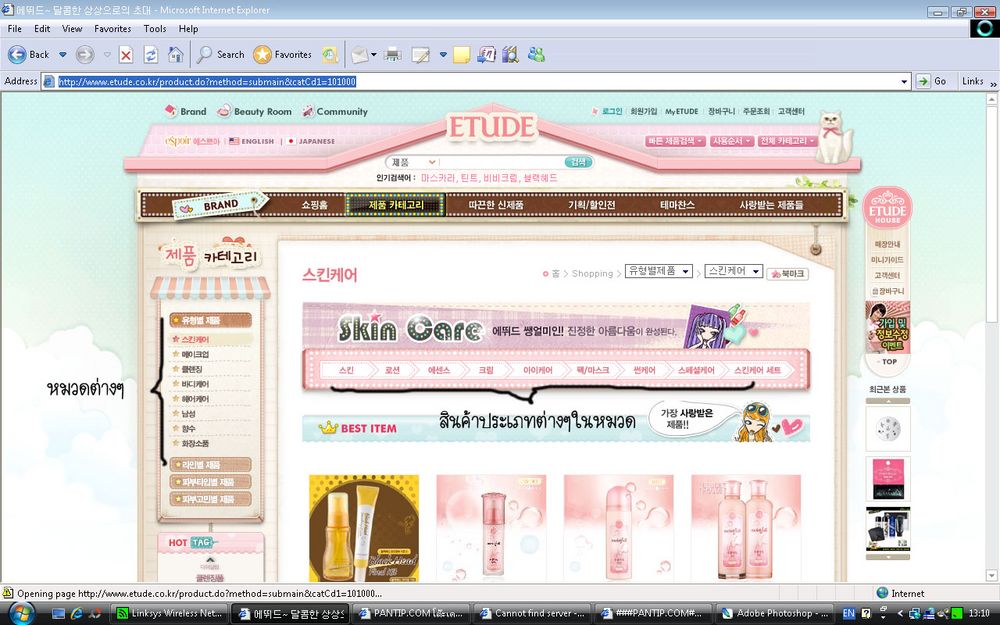Click the yellow sticky note toolbar icon
Viewport: 1000px width, 625px height.
pyautogui.click(x=462, y=55)
